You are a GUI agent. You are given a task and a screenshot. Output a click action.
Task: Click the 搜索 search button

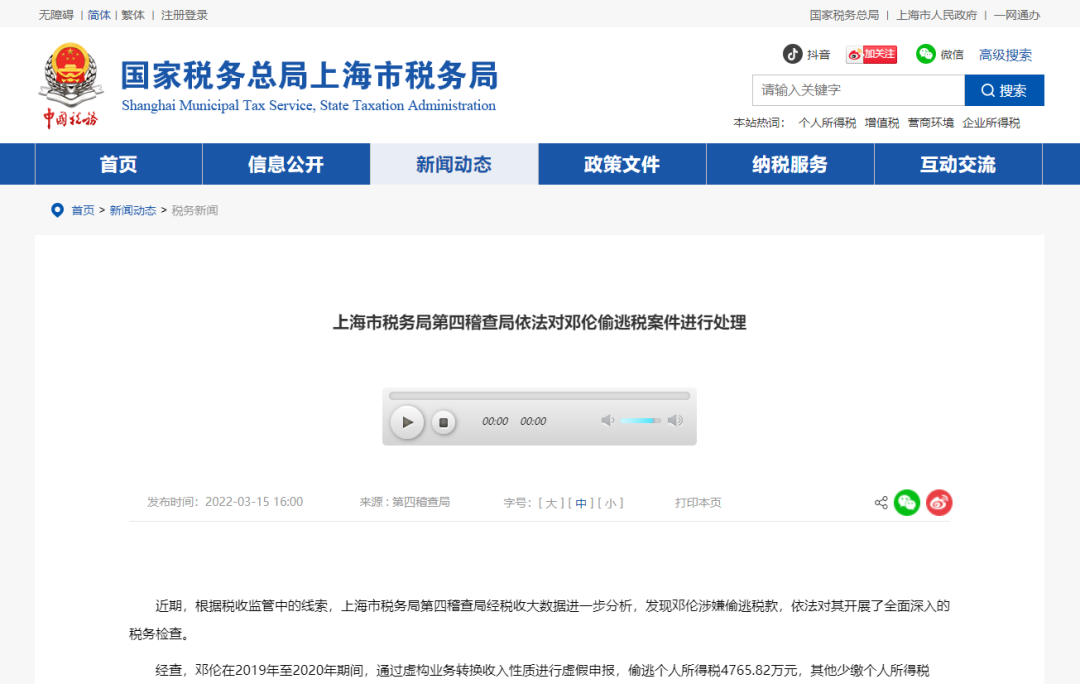pyautogui.click(x=1004, y=90)
